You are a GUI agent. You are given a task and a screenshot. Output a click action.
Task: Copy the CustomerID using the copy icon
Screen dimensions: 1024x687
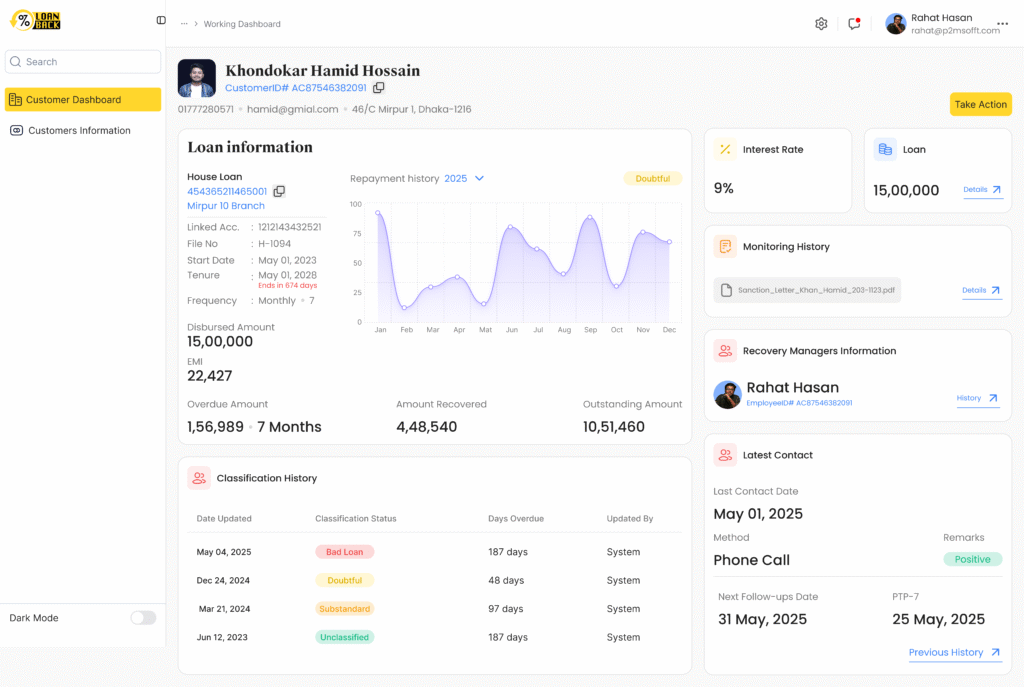379,88
